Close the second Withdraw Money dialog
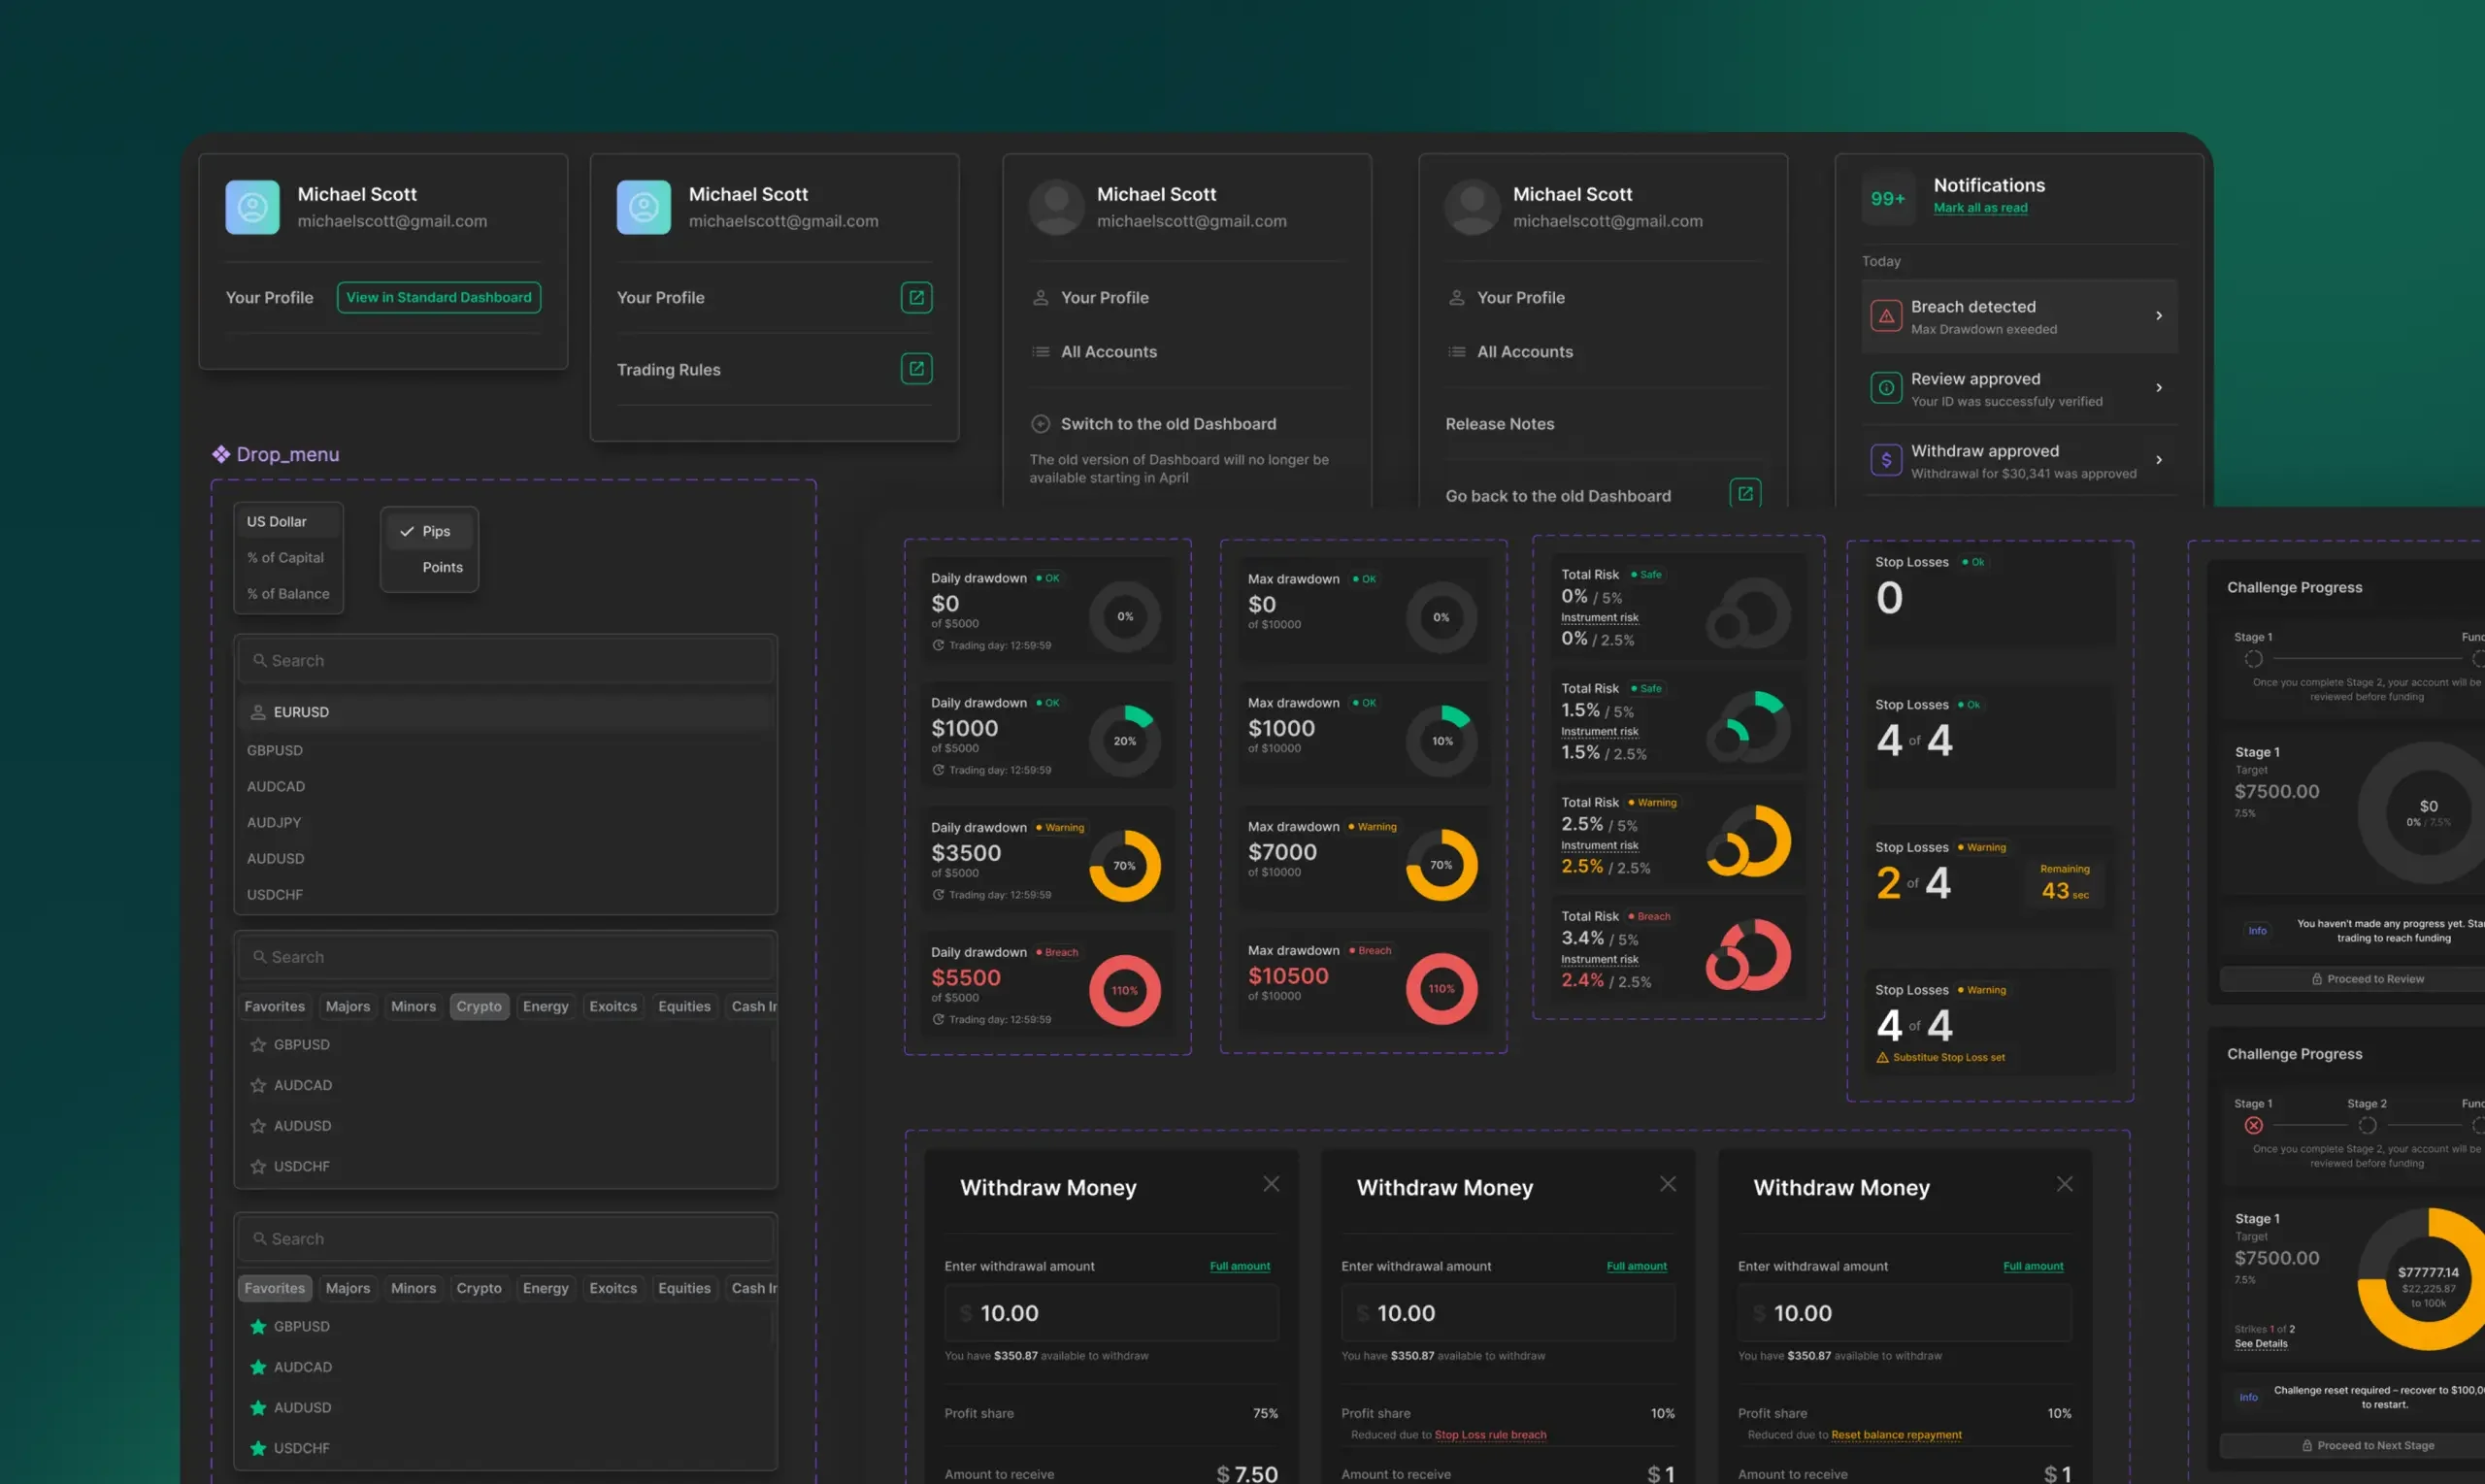 tap(1668, 1184)
